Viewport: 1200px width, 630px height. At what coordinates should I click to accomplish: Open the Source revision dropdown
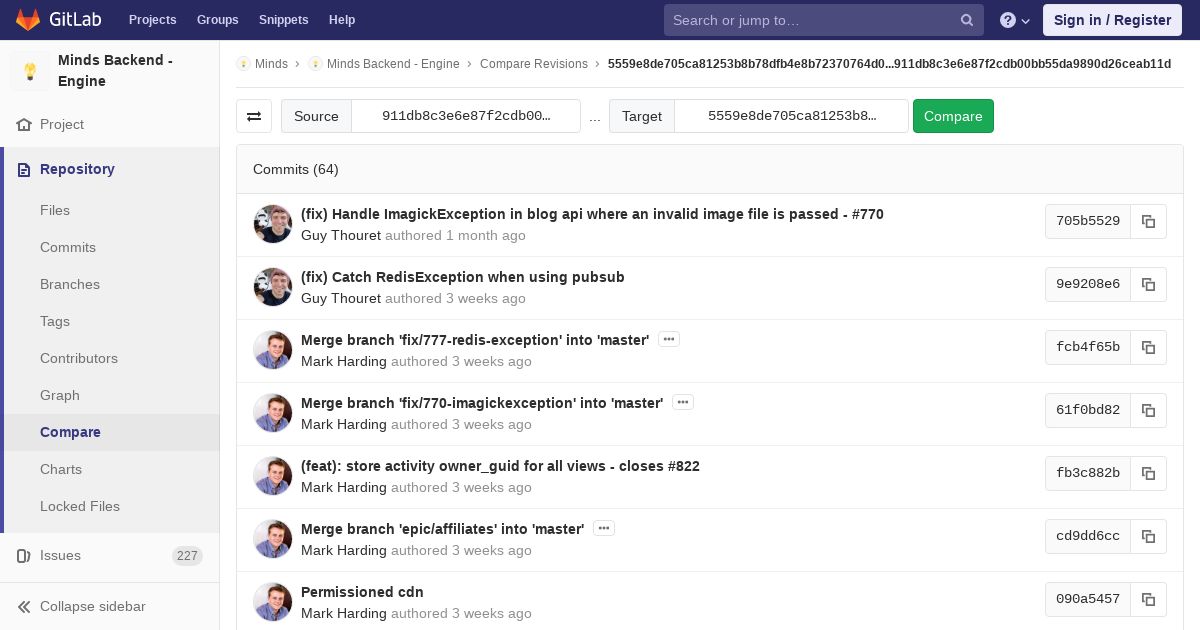[x=466, y=116]
